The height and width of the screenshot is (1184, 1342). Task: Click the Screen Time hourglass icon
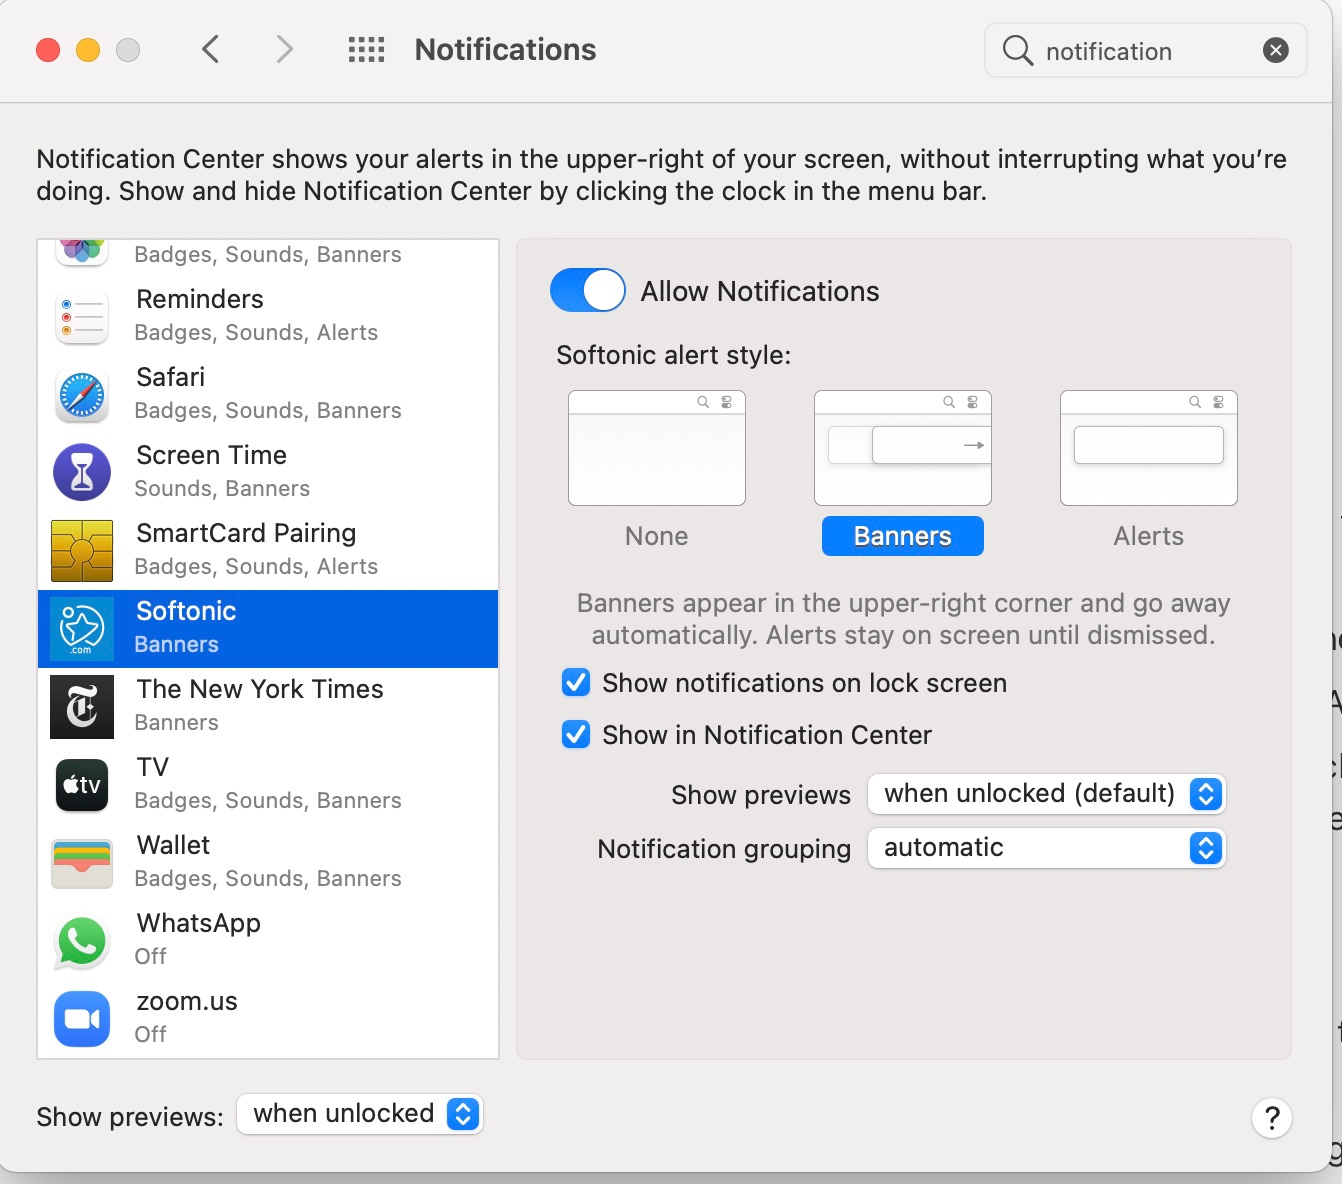pos(82,472)
